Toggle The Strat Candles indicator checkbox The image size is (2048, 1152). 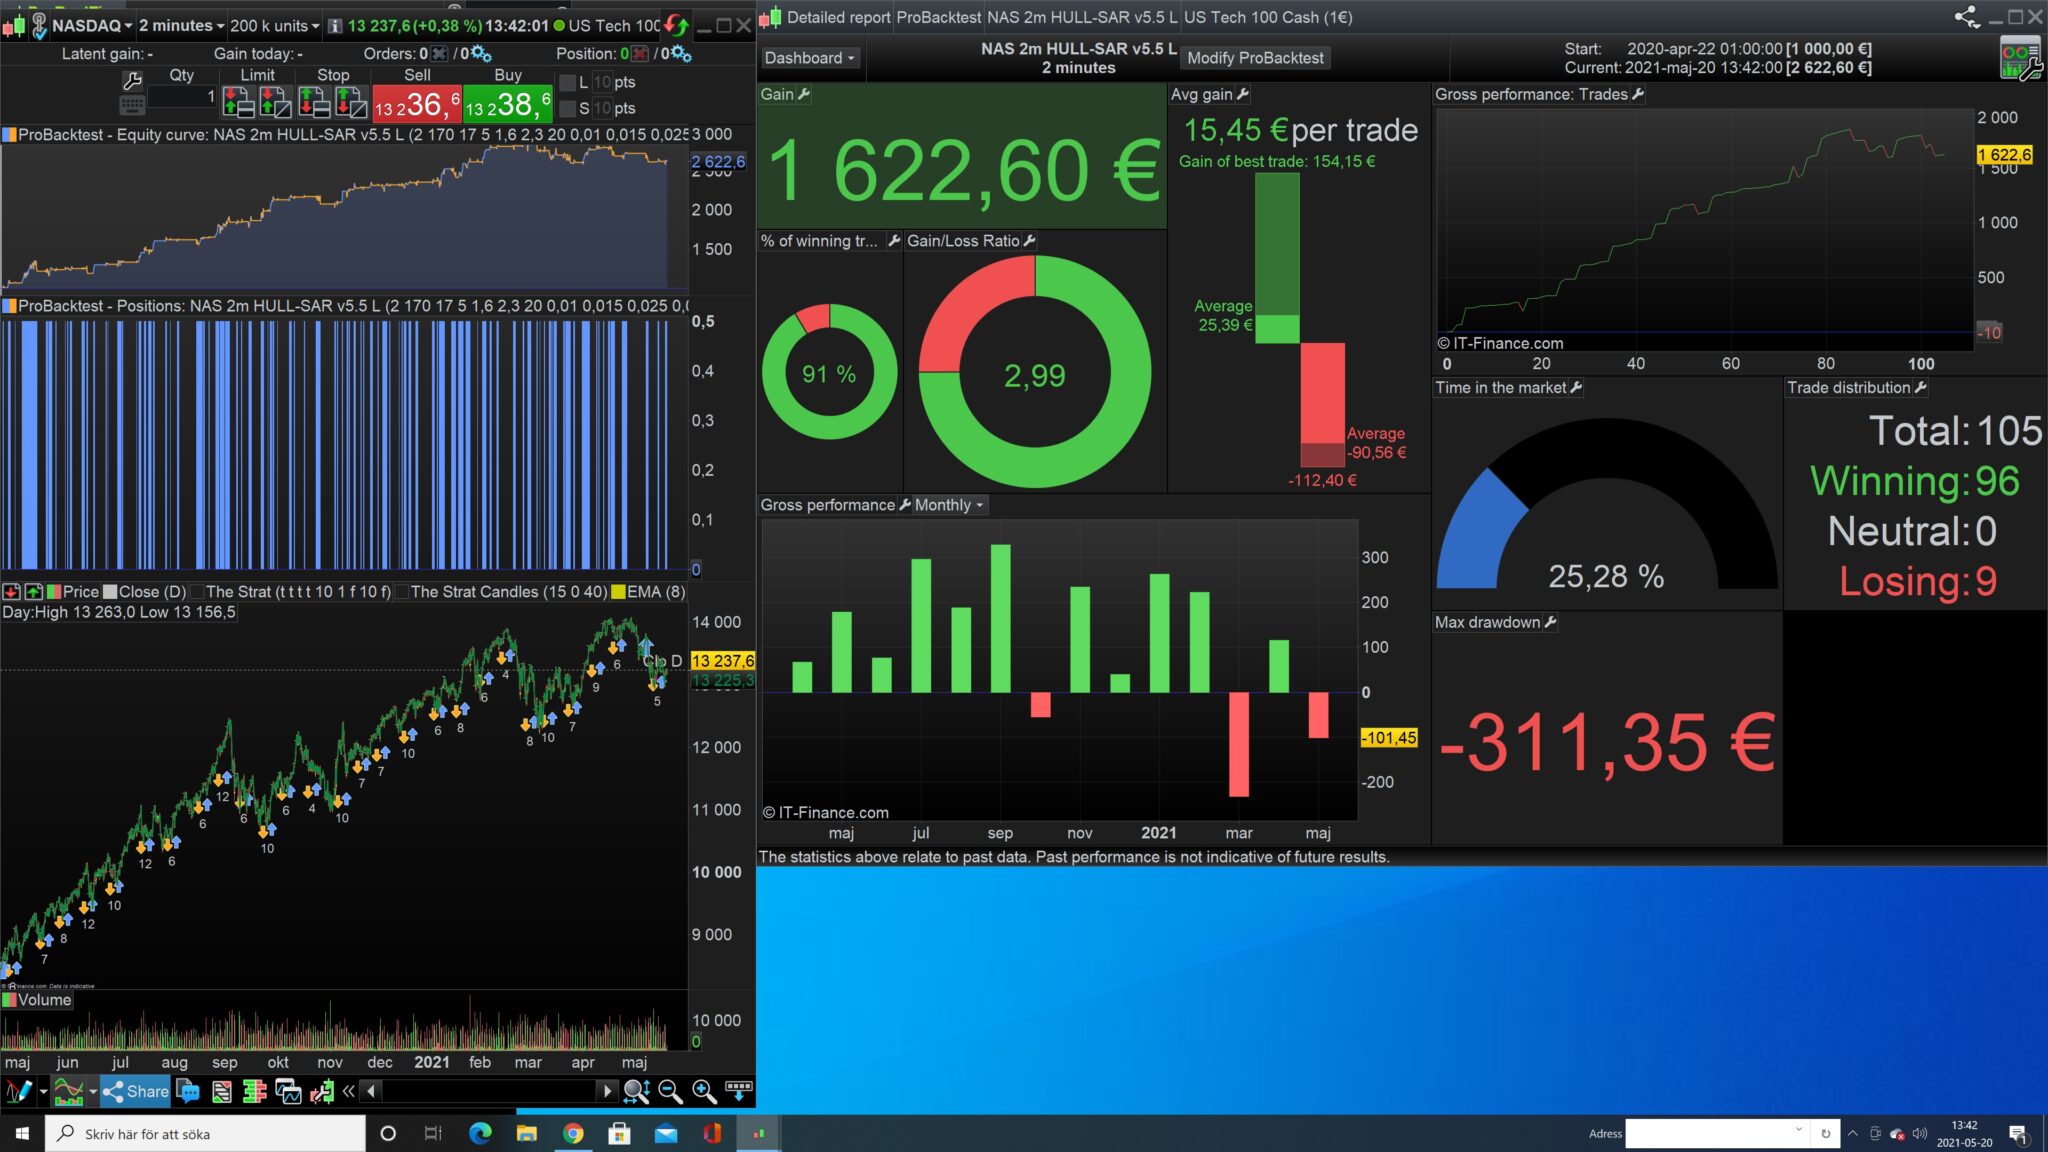(402, 592)
